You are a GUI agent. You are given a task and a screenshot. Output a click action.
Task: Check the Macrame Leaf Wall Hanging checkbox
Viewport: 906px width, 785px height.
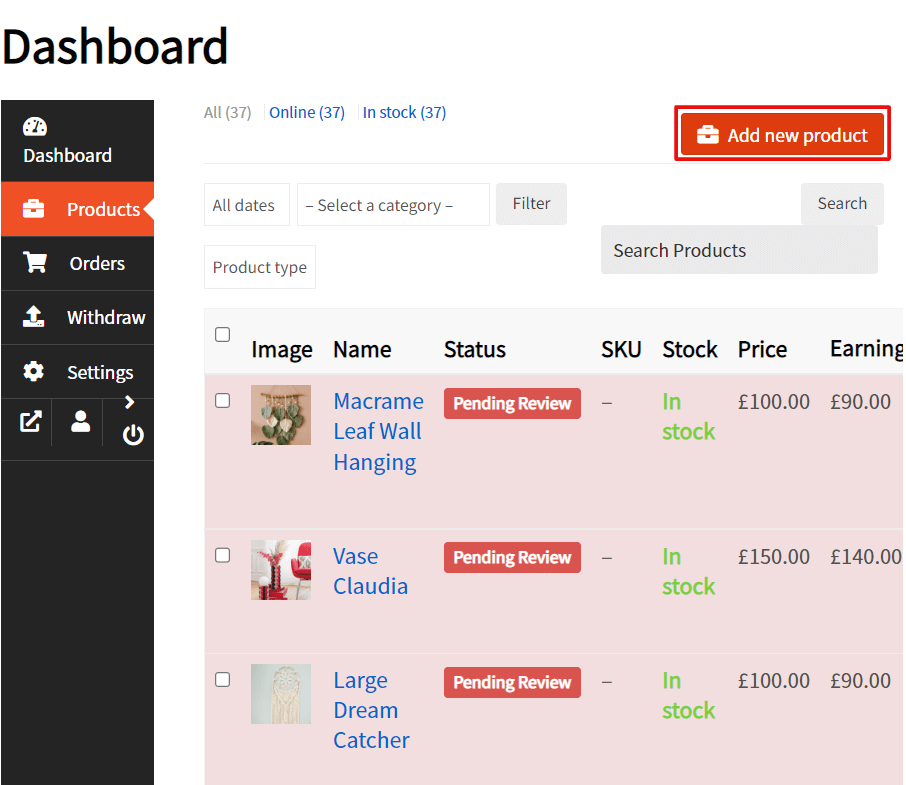click(222, 401)
